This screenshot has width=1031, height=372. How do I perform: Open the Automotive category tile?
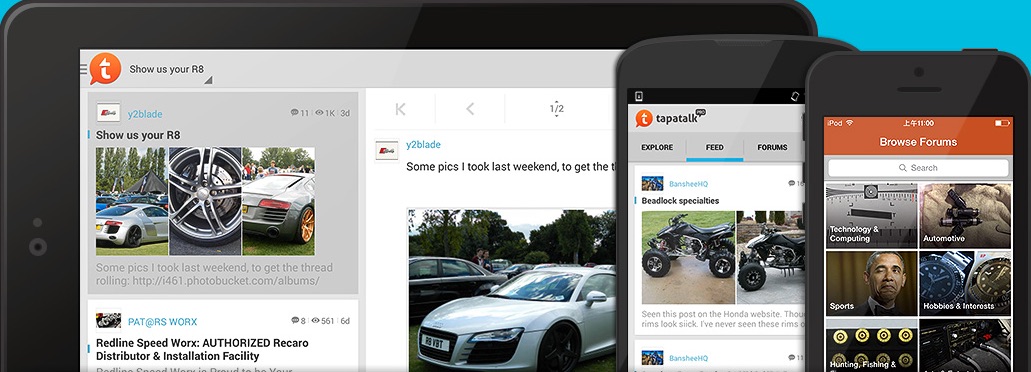[965, 216]
